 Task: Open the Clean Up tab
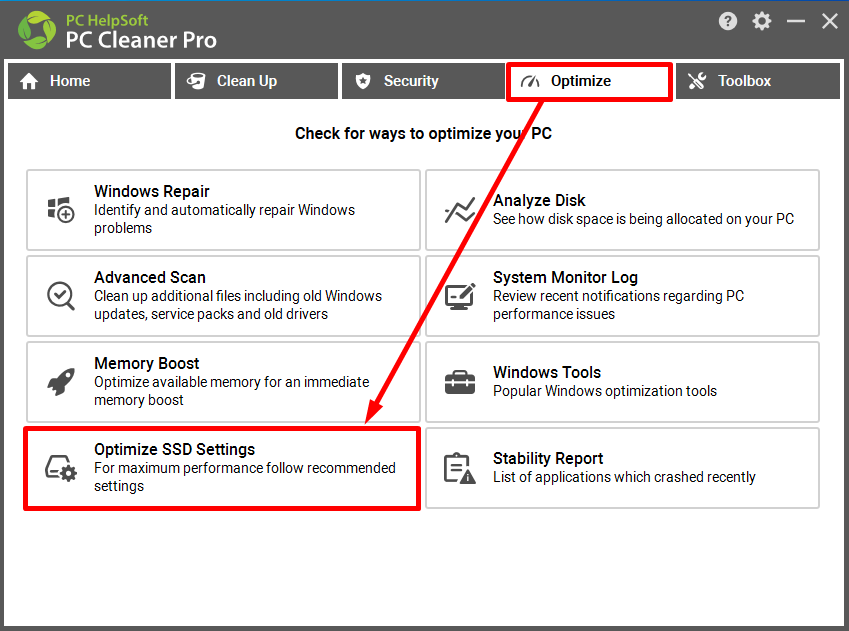tap(256, 81)
